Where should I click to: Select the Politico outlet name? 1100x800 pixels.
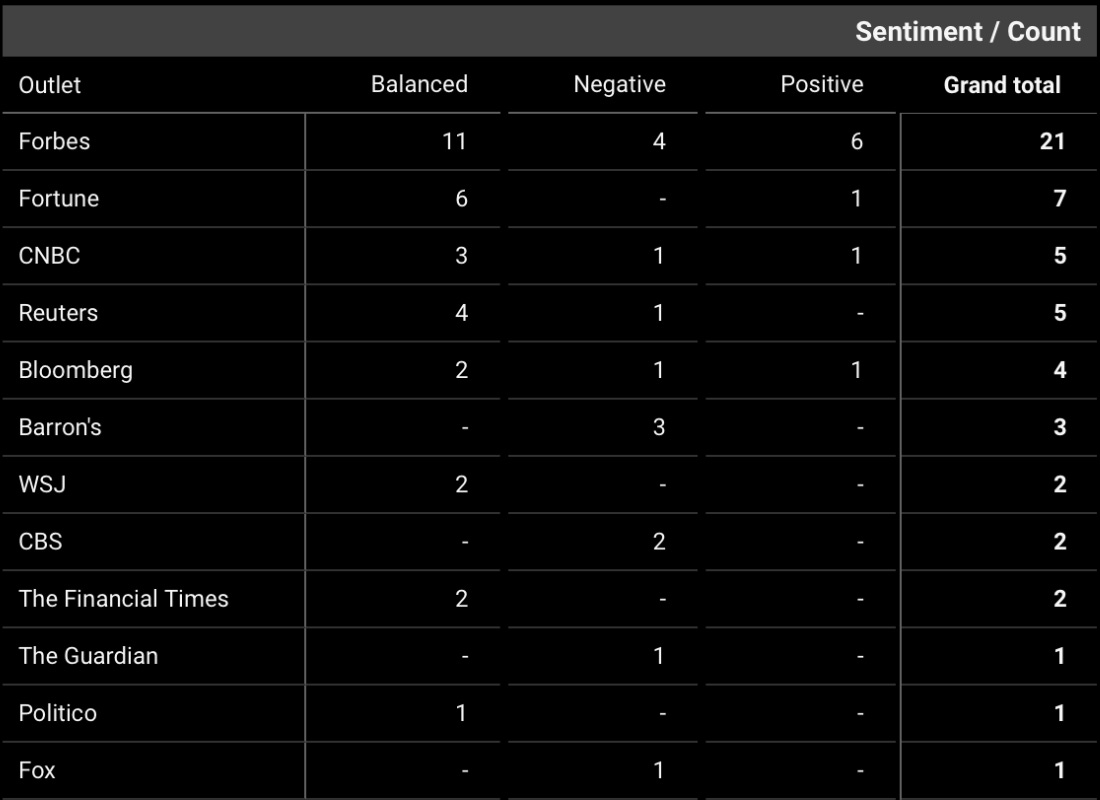tap(57, 713)
